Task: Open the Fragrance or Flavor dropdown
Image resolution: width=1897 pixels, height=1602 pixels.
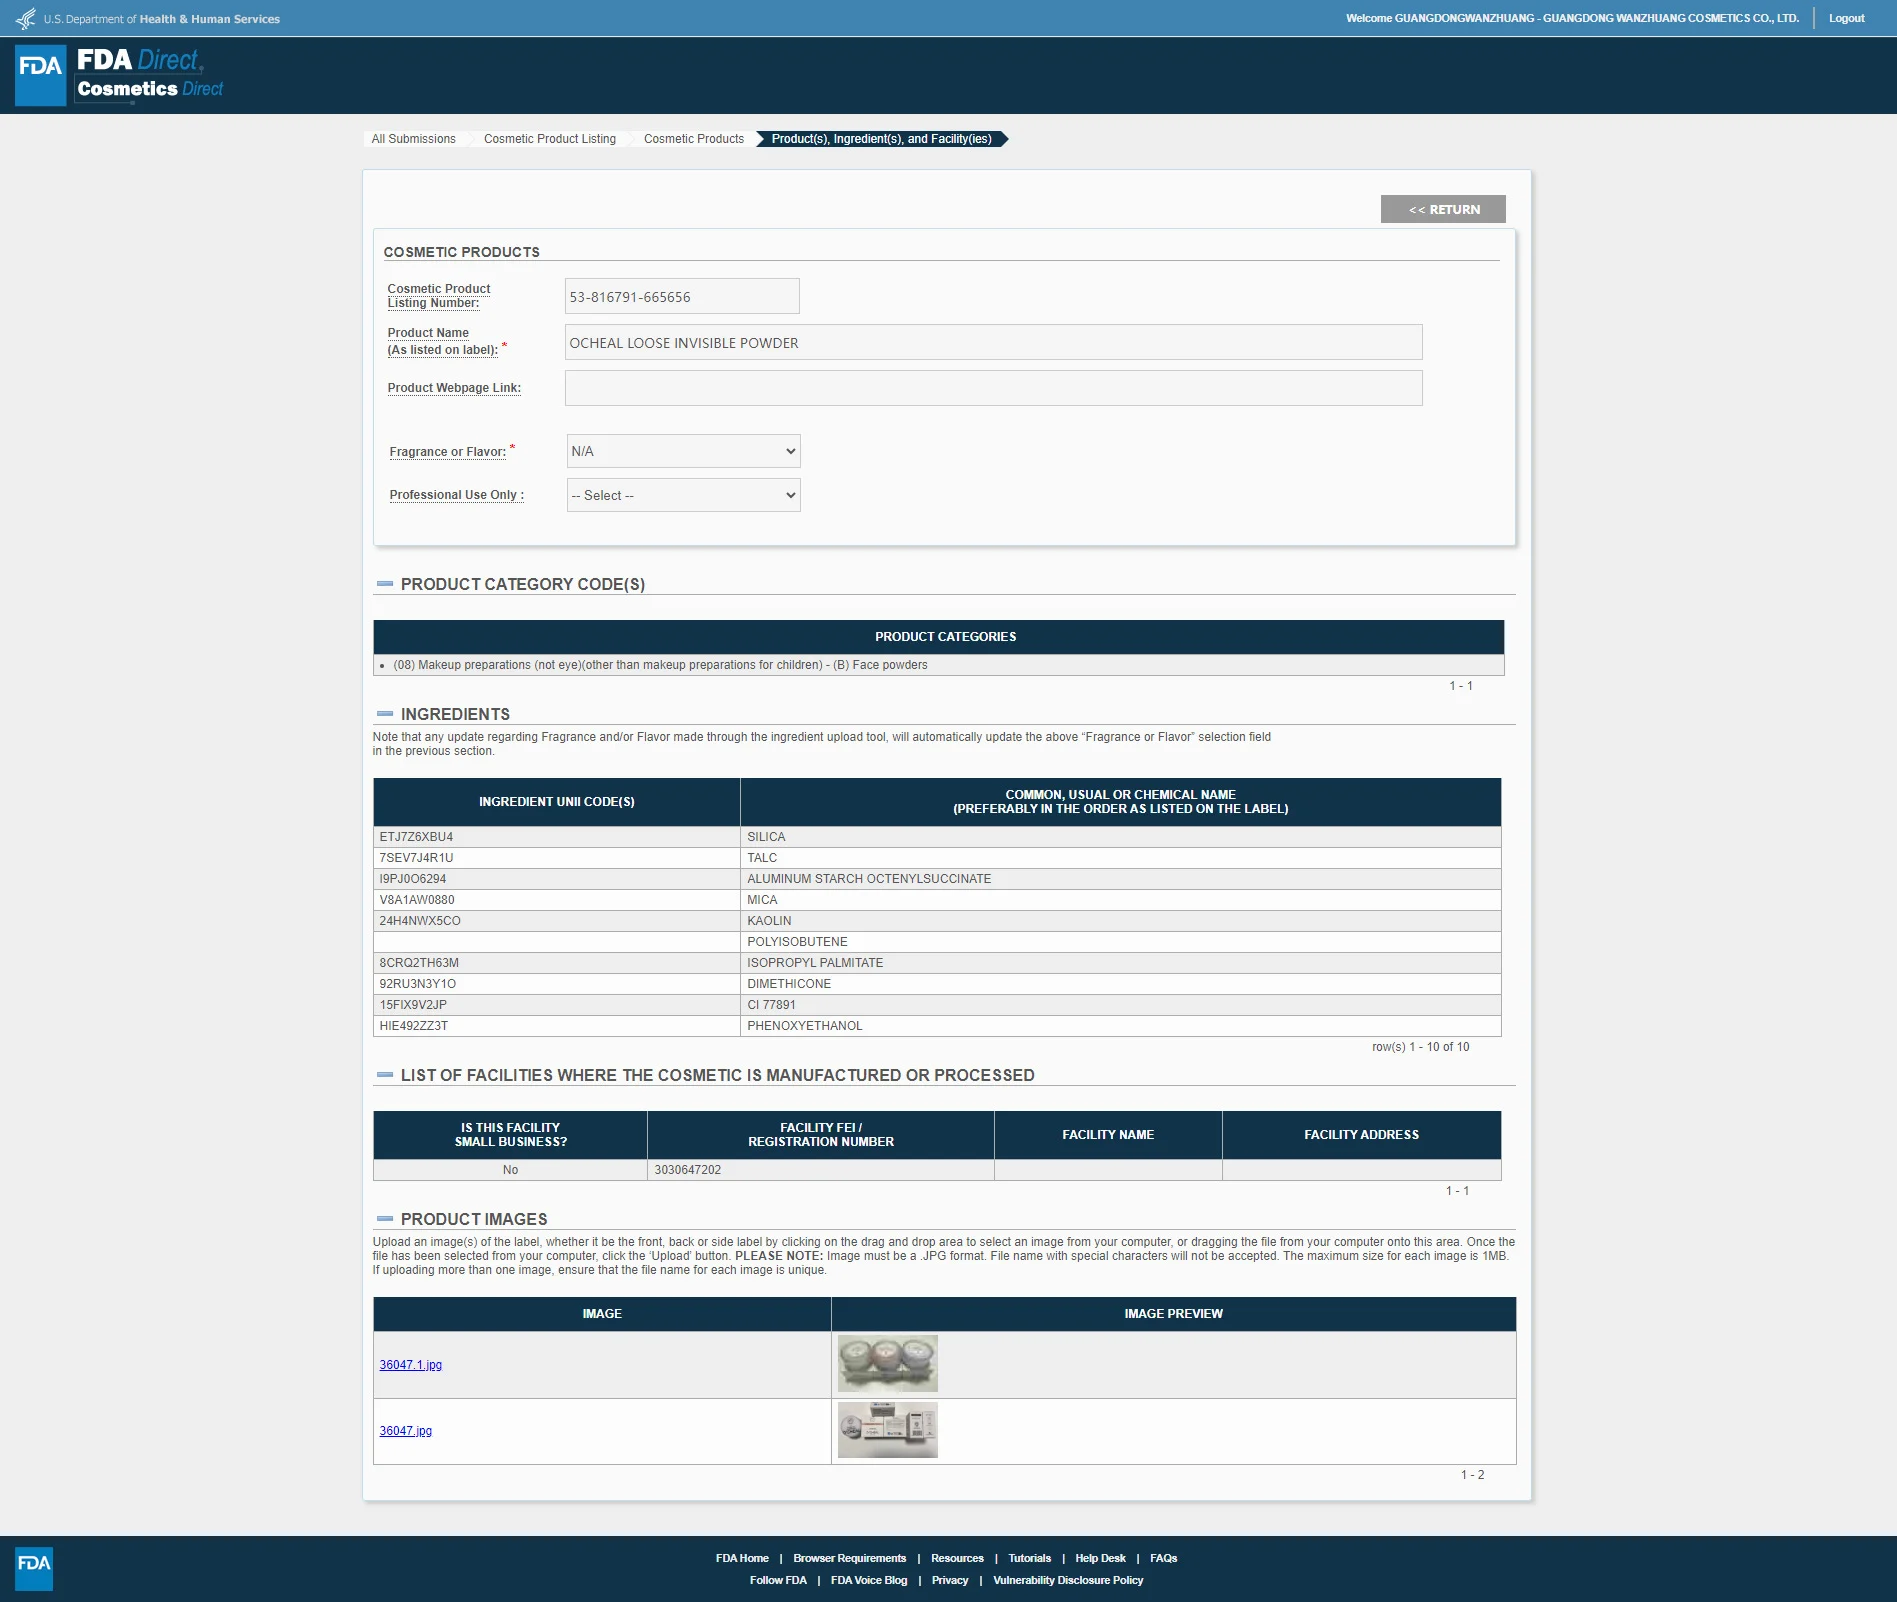Action: coord(683,451)
